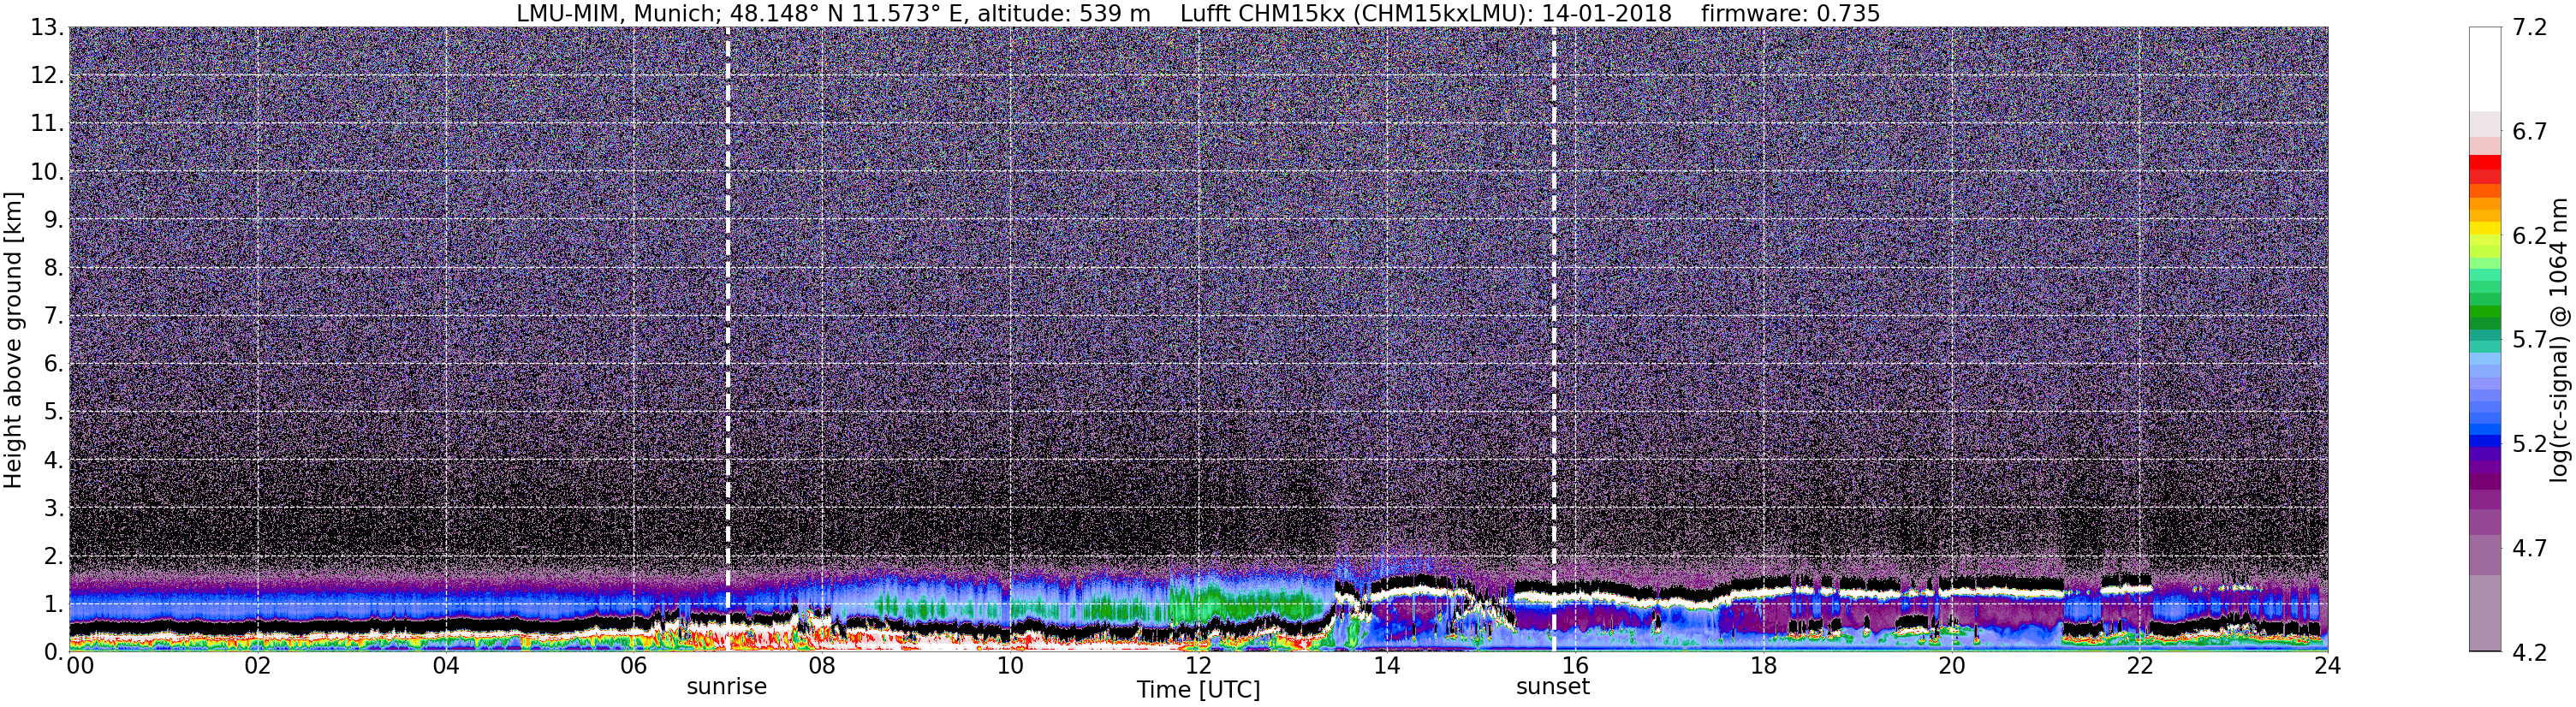2576x707 pixels.
Task: Click the 'log(rc-signal) @ 1064 nm' colorbar label
Action: 2560,340
